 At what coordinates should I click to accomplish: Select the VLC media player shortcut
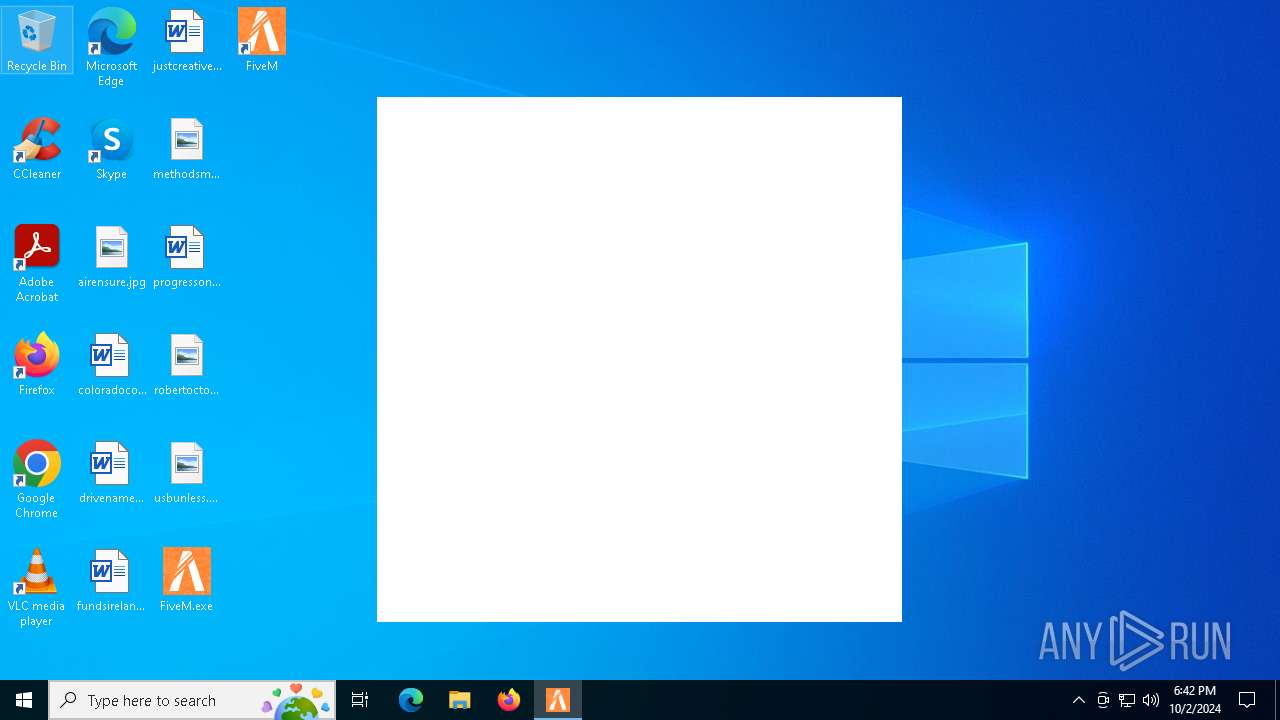(37, 587)
